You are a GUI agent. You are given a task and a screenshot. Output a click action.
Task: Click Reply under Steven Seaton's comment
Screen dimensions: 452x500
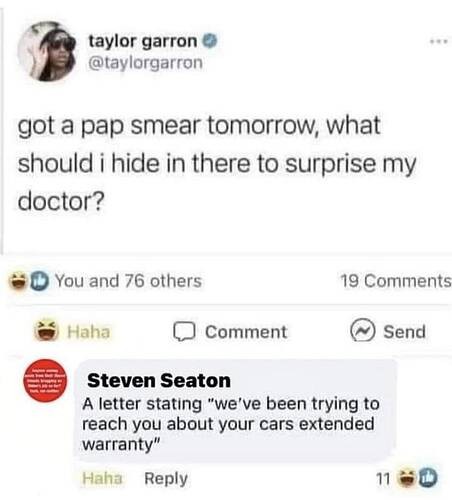(166, 479)
